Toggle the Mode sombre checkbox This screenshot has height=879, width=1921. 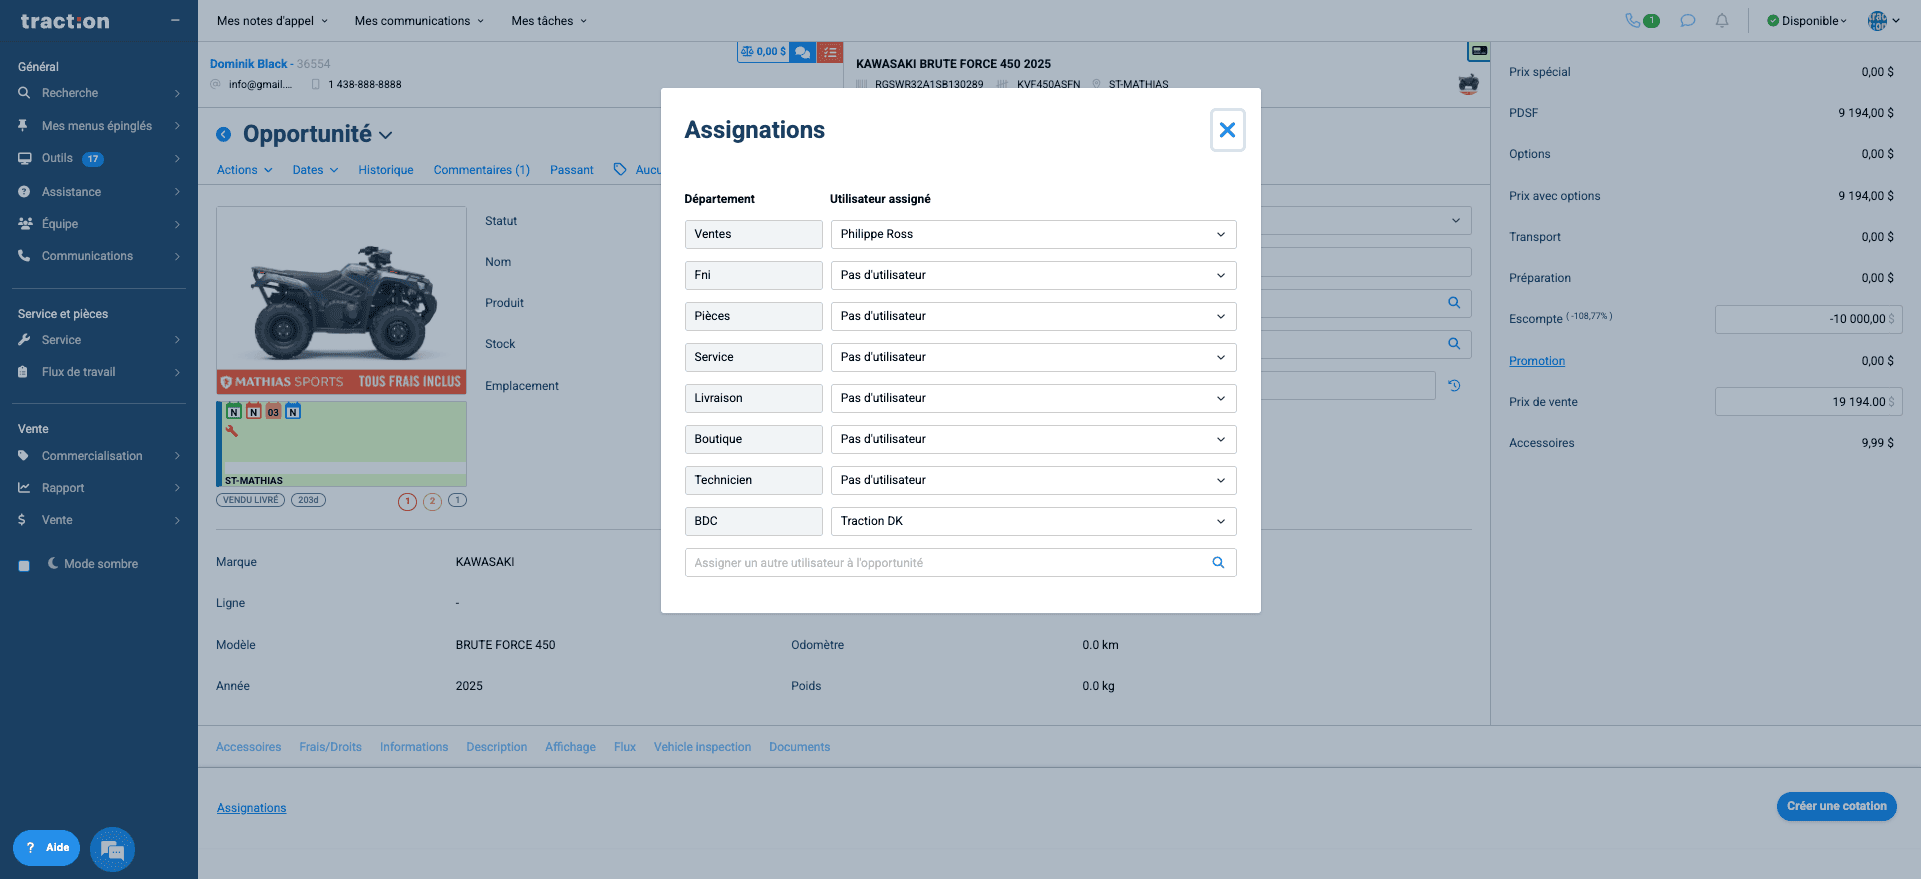point(24,565)
